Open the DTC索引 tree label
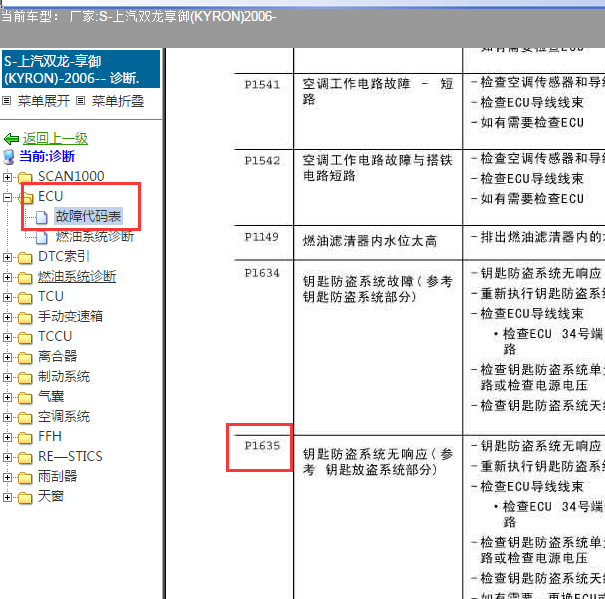This screenshot has height=599, width=605. click(64, 256)
